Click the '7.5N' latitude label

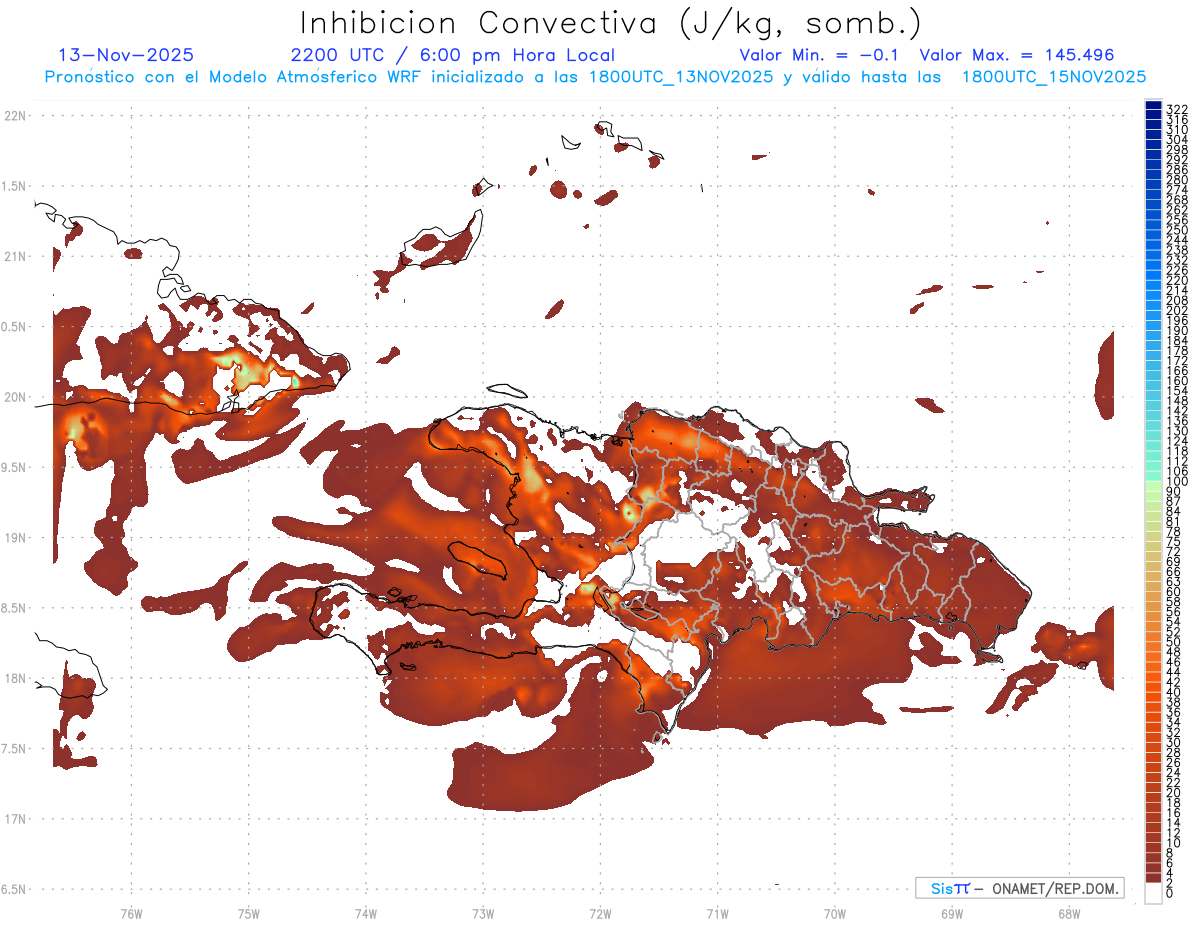click(14, 748)
